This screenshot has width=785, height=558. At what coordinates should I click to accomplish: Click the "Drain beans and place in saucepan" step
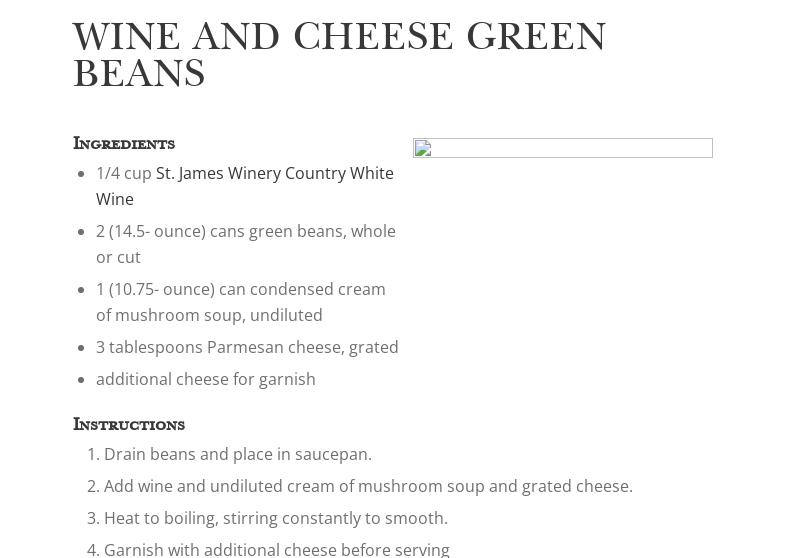pyautogui.click(x=238, y=454)
